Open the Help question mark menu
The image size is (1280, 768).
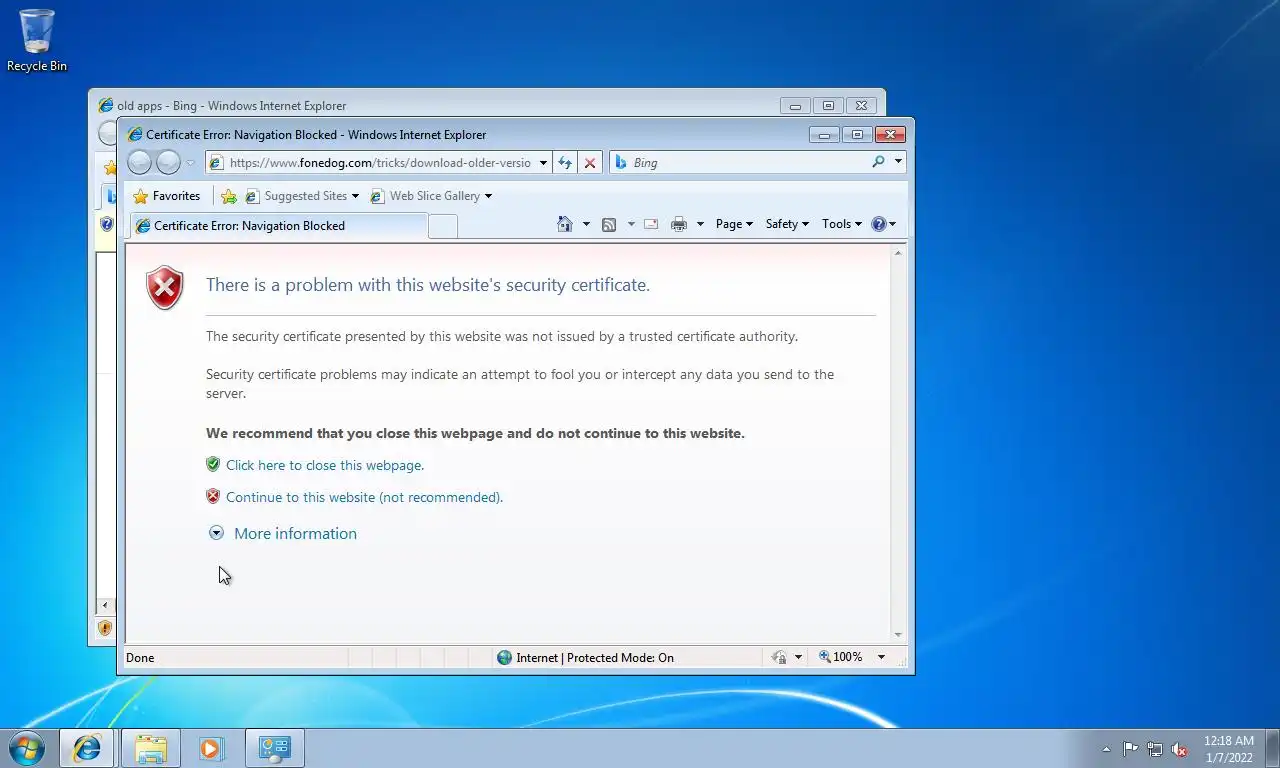click(883, 224)
